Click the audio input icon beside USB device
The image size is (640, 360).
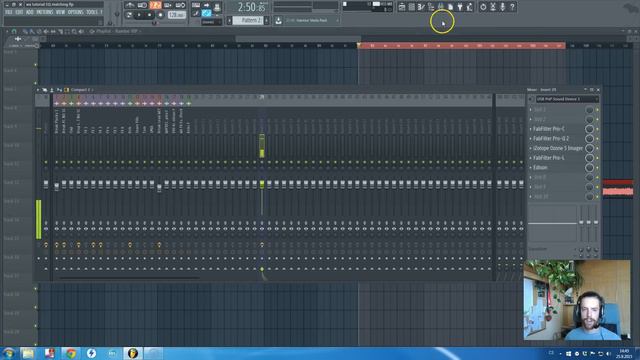[x=531, y=99]
